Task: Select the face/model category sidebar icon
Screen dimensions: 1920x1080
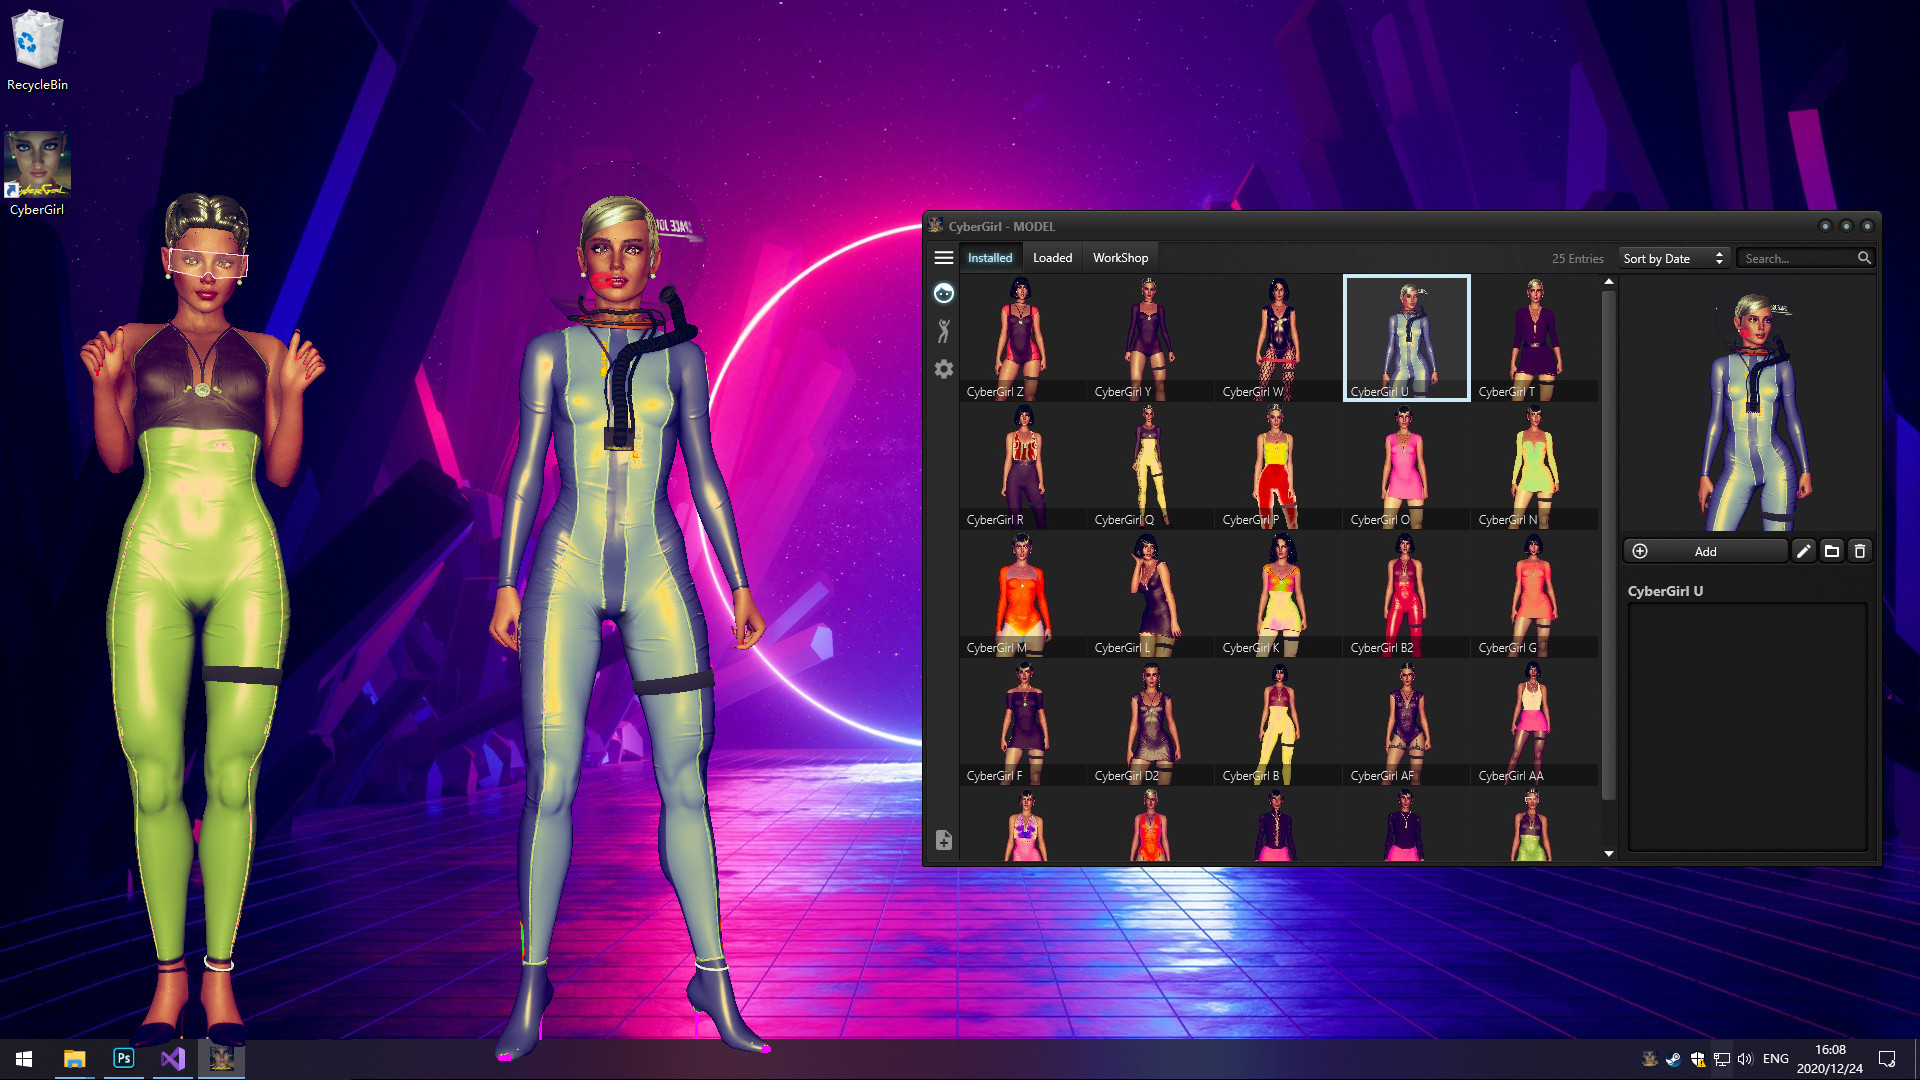Action: coord(943,293)
